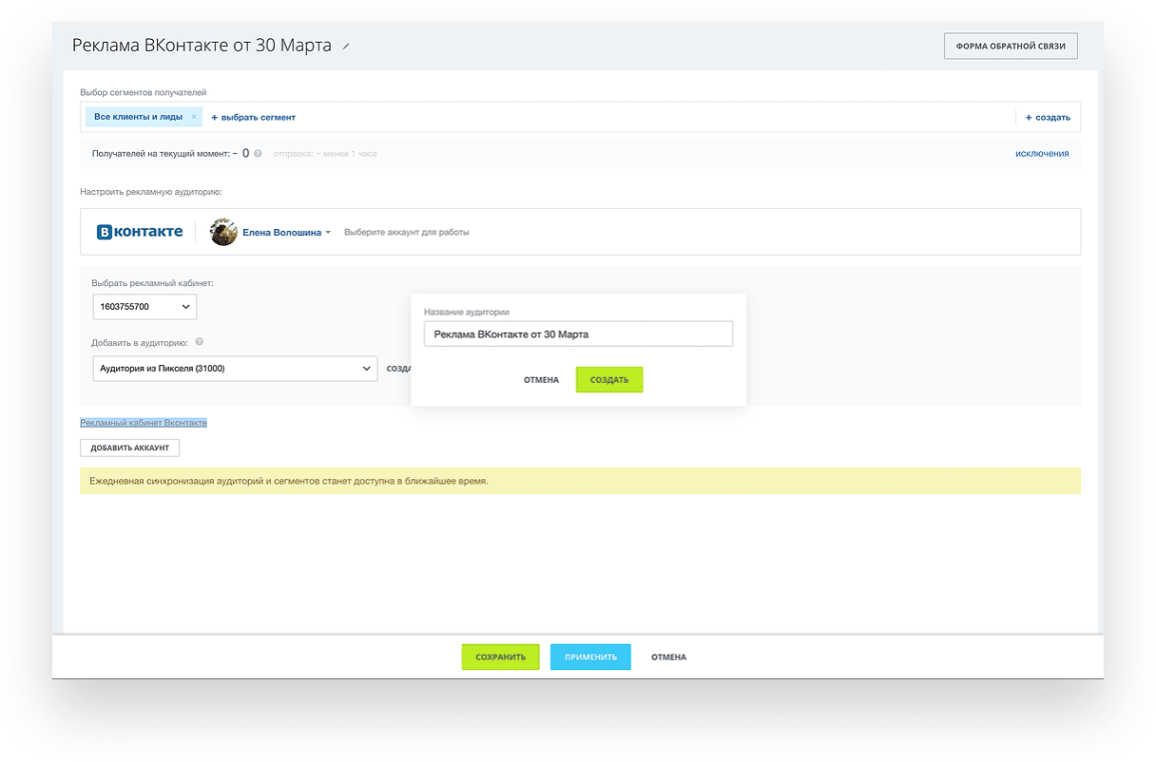1156x762 pixels.
Task: Open 'исключения' link
Action: (1041, 153)
